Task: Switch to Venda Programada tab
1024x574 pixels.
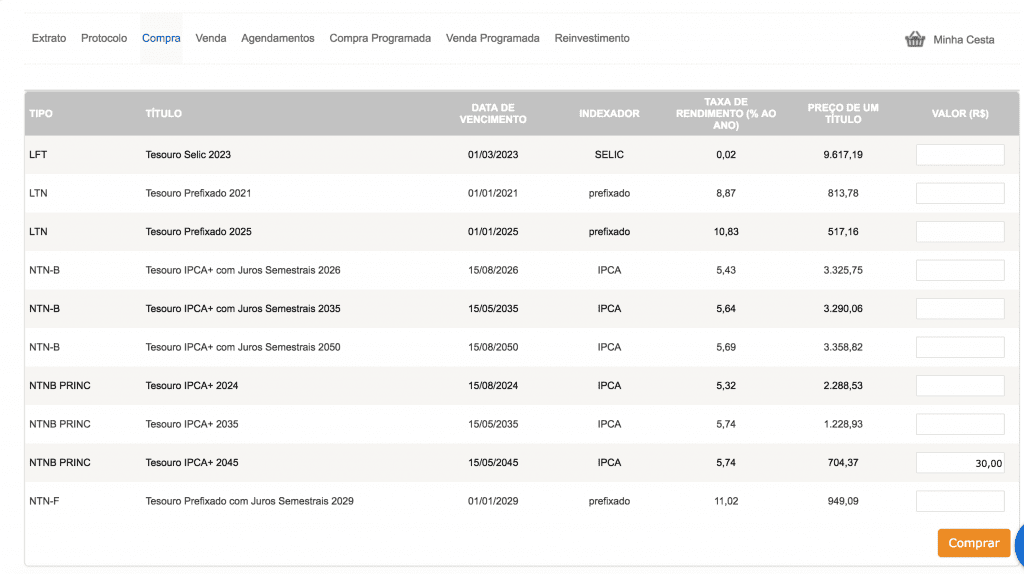Action: 492,39
